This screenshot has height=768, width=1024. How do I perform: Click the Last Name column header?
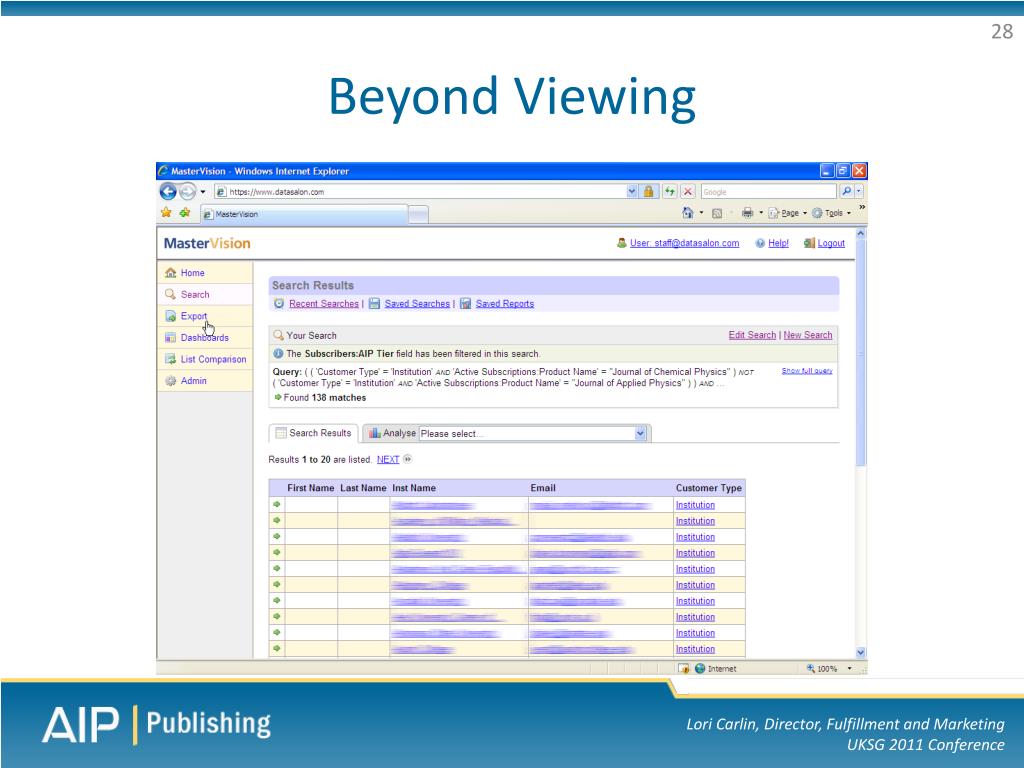click(363, 488)
